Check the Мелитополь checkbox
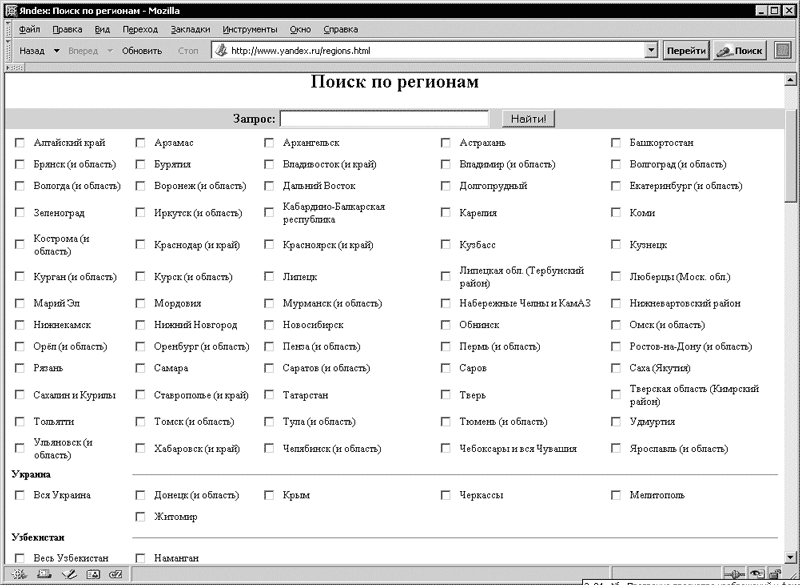This screenshot has height=585, width=800. point(616,495)
